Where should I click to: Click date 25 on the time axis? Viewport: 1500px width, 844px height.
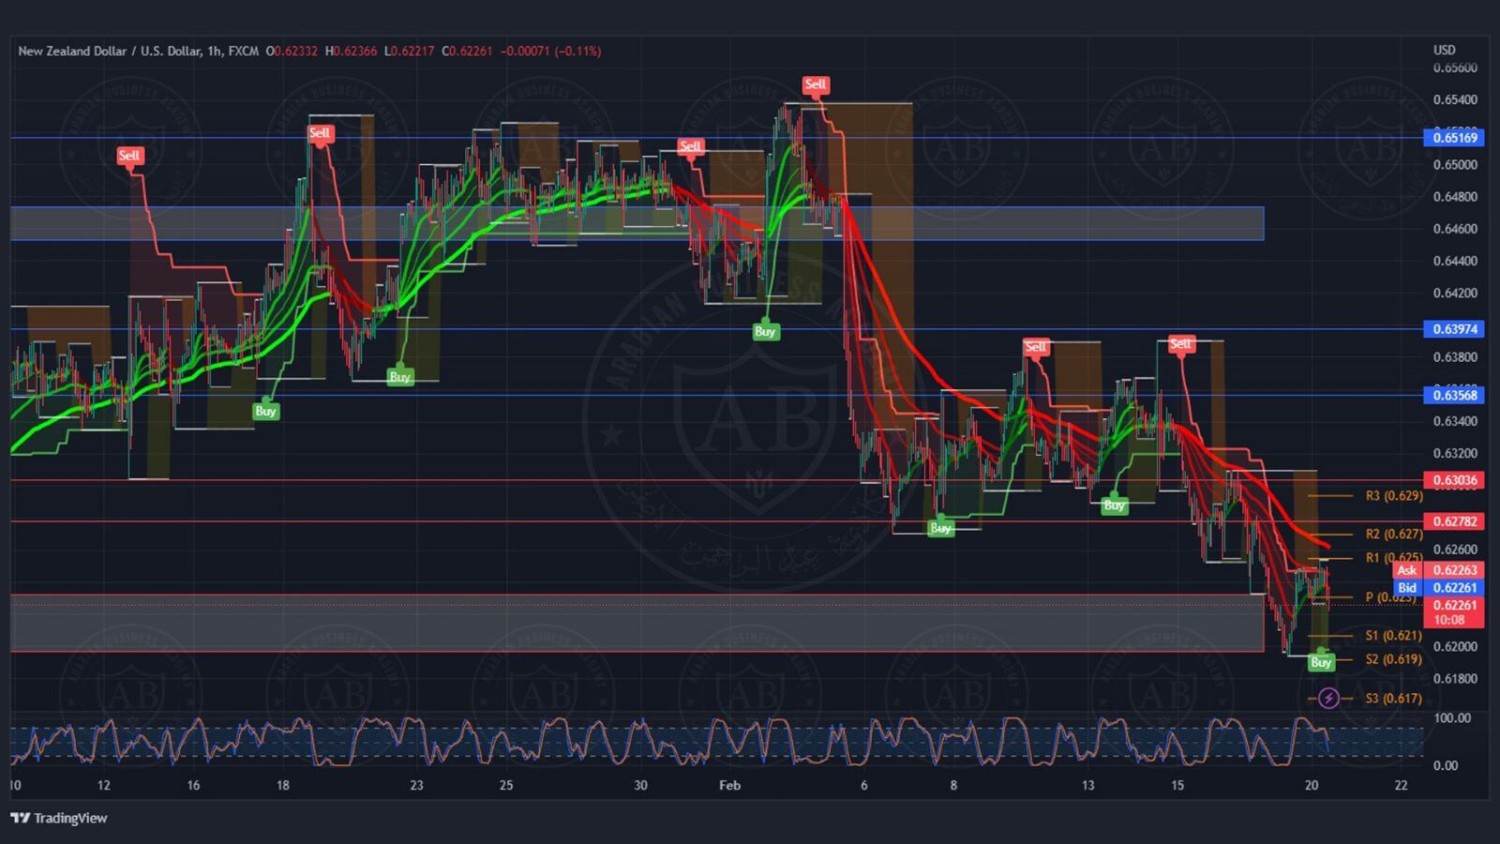click(506, 785)
